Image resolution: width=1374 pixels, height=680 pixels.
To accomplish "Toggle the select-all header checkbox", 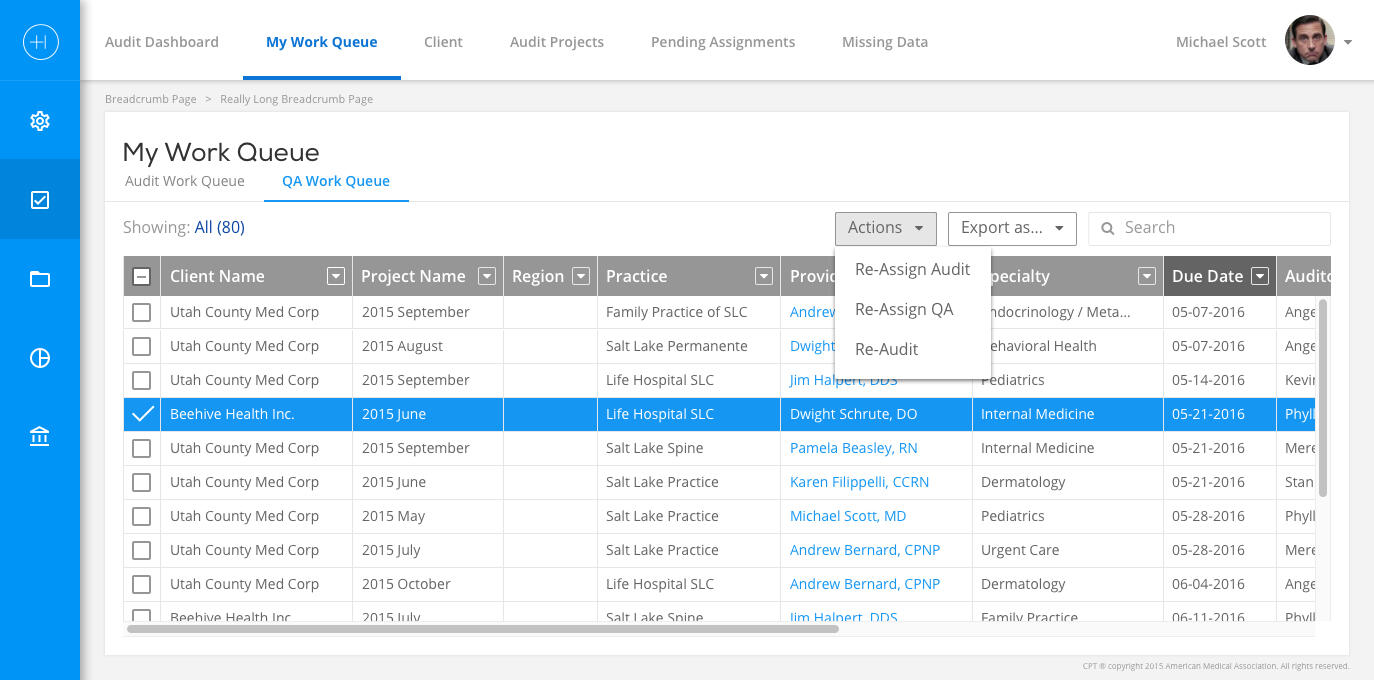I will pyautogui.click(x=142, y=277).
